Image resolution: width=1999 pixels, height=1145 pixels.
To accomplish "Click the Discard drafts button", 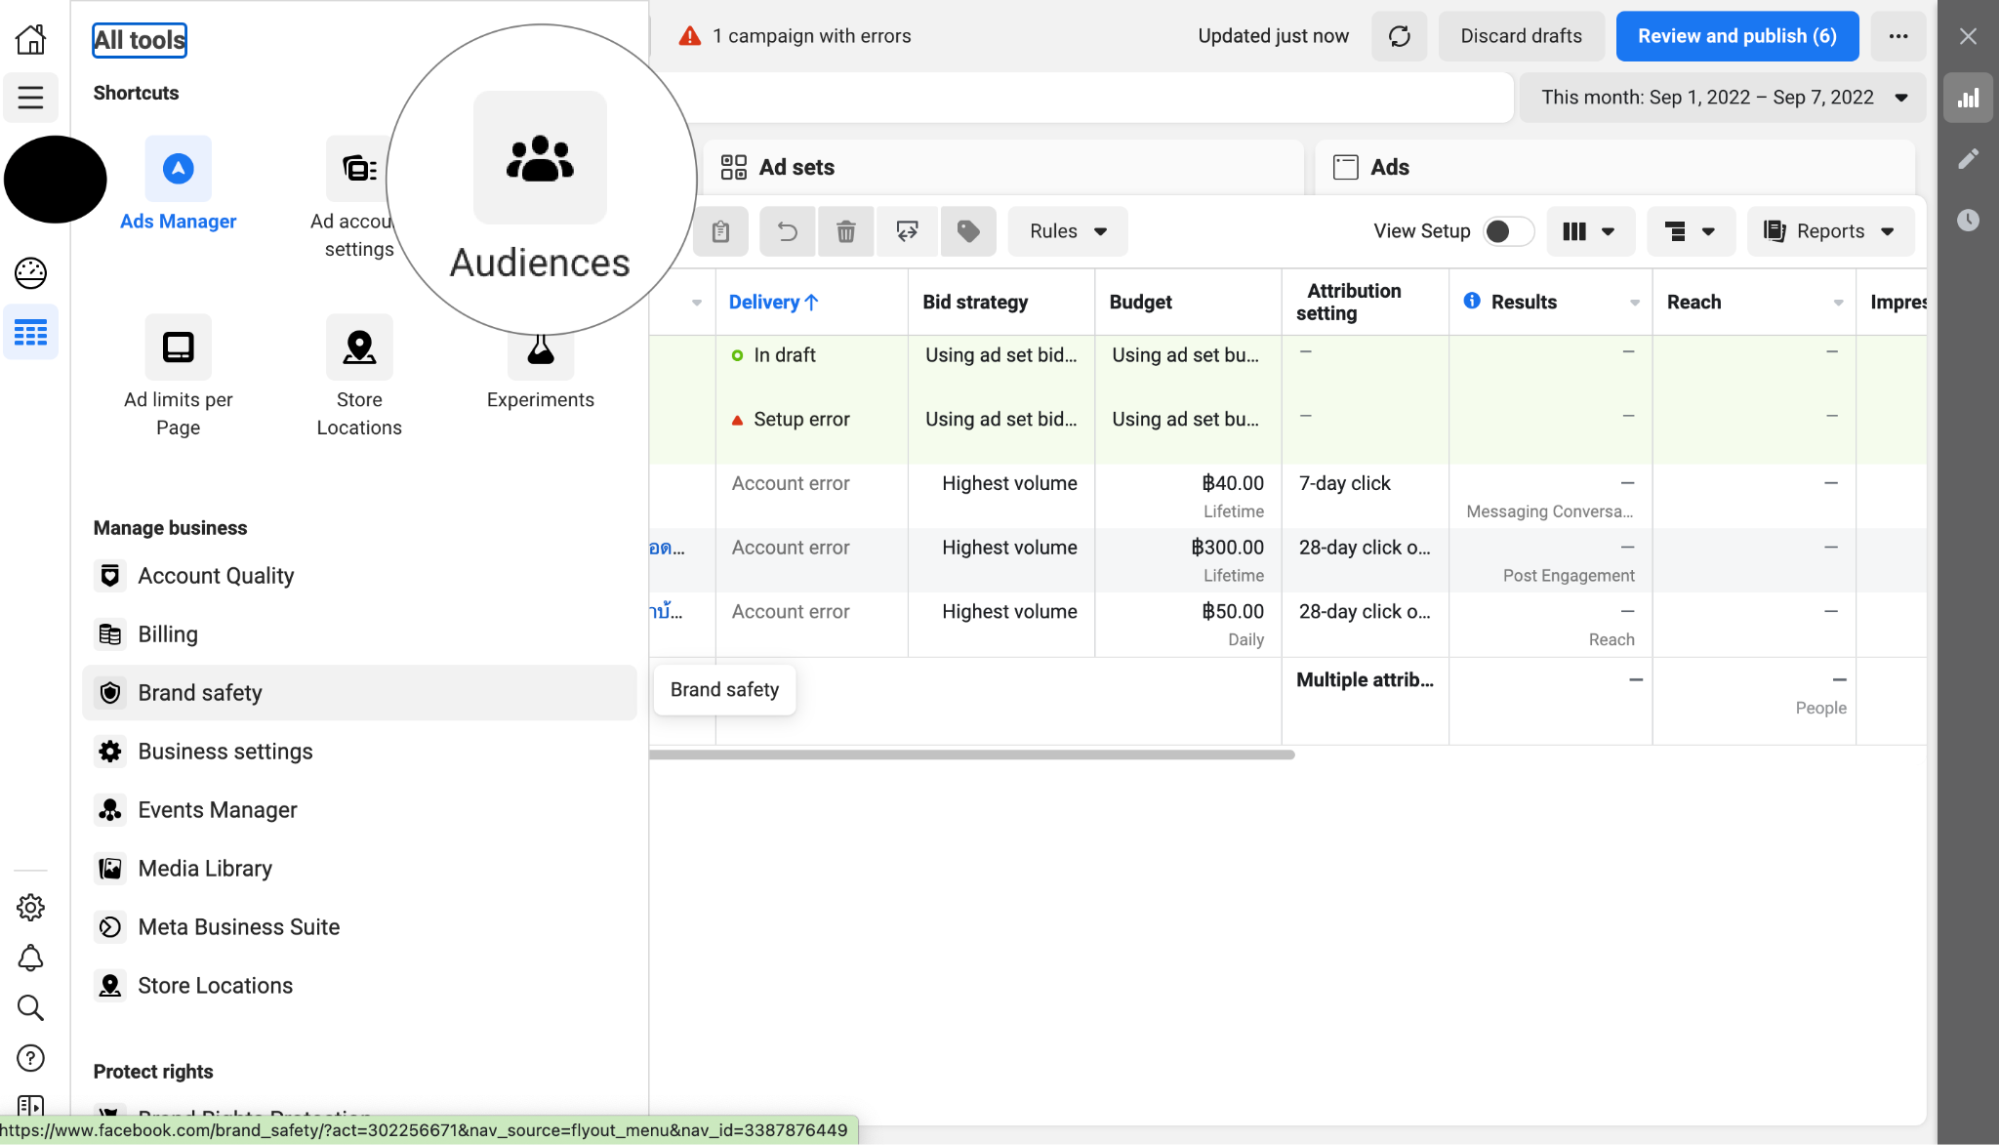I will tap(1520, 37).
